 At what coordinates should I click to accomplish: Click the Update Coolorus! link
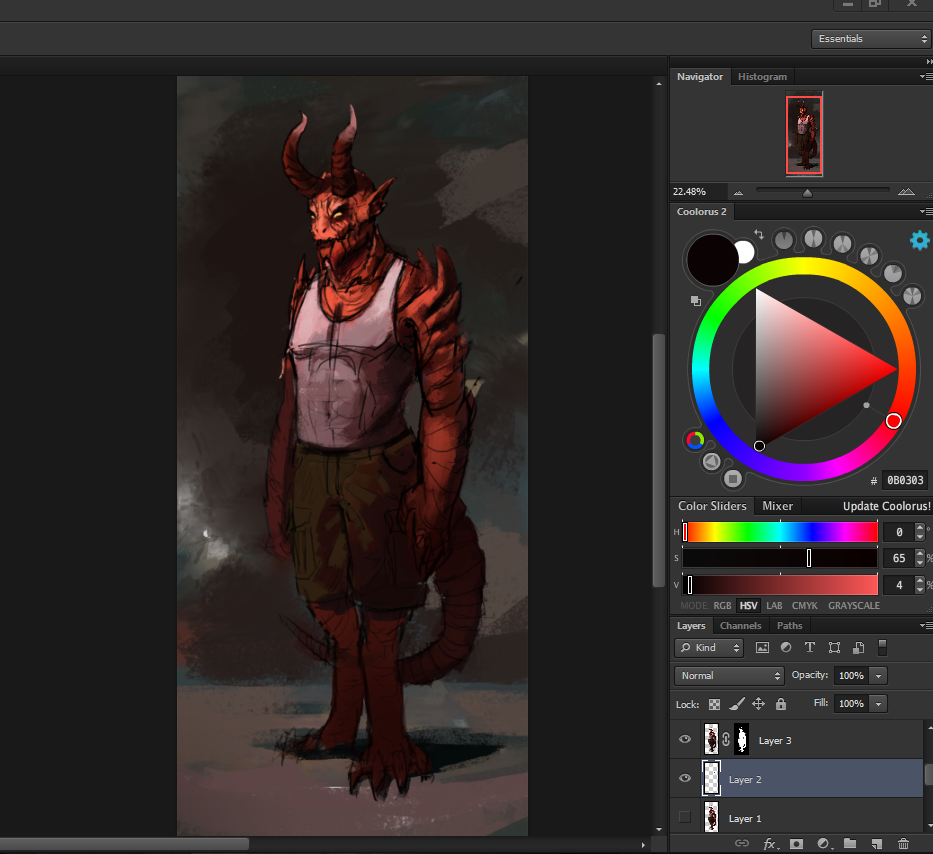(886, 506)
